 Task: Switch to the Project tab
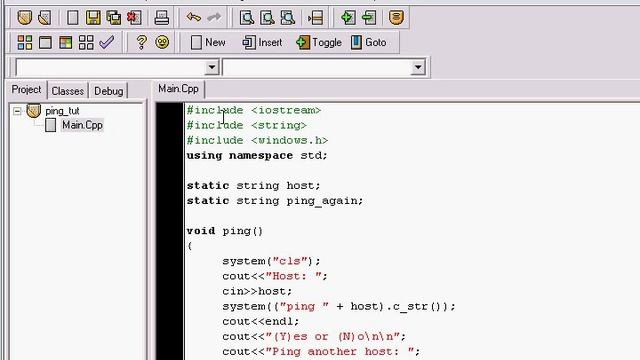tap(26, 90)
